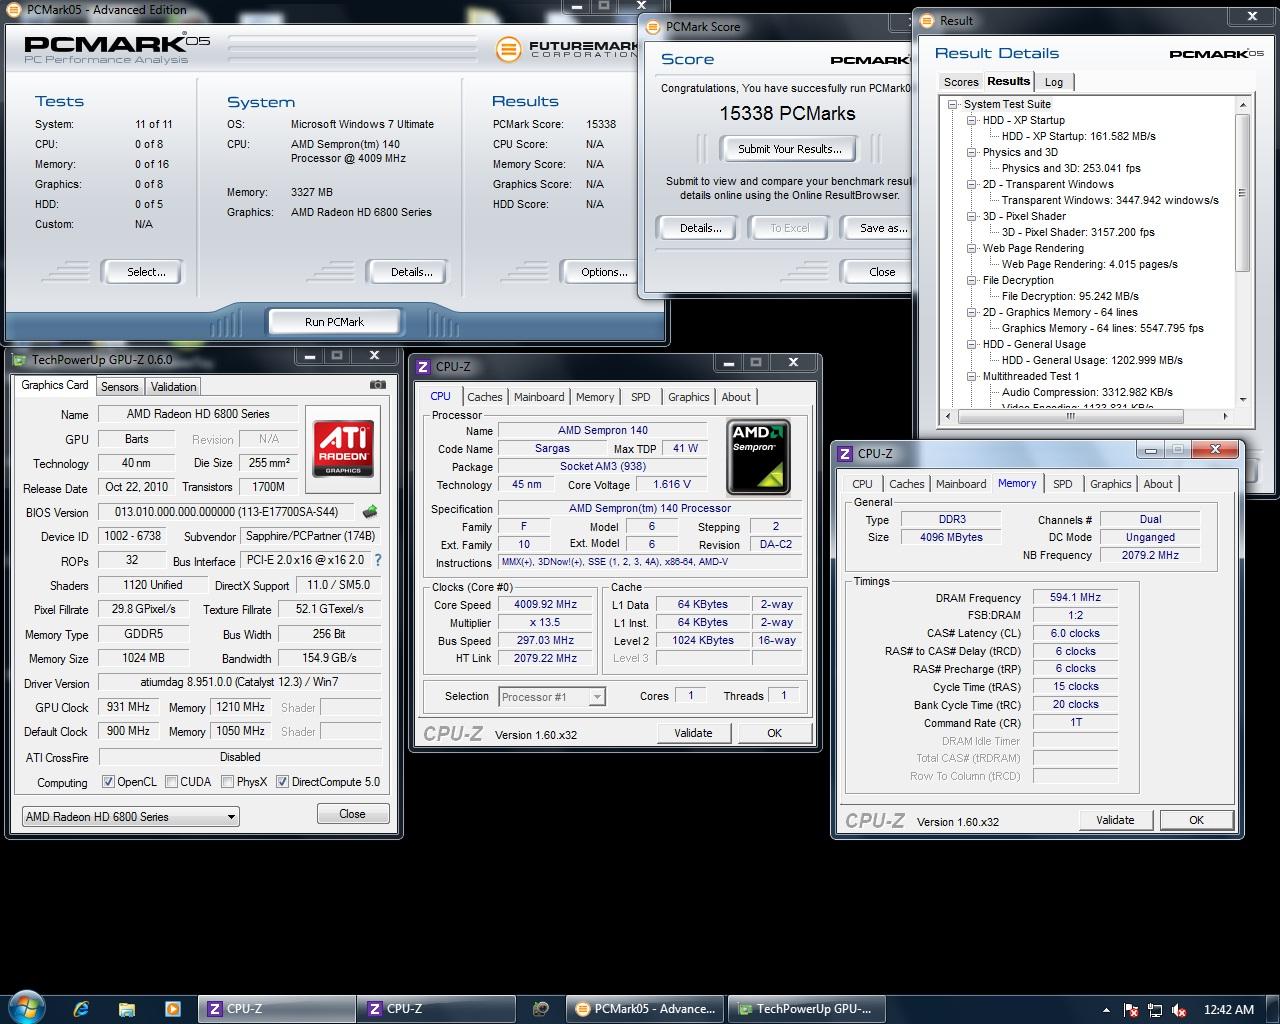This screenshot has height=1024, width=1280.
Task: Switch to the Validation tab in GPU-Z
Action: click(x=173, y=387)
